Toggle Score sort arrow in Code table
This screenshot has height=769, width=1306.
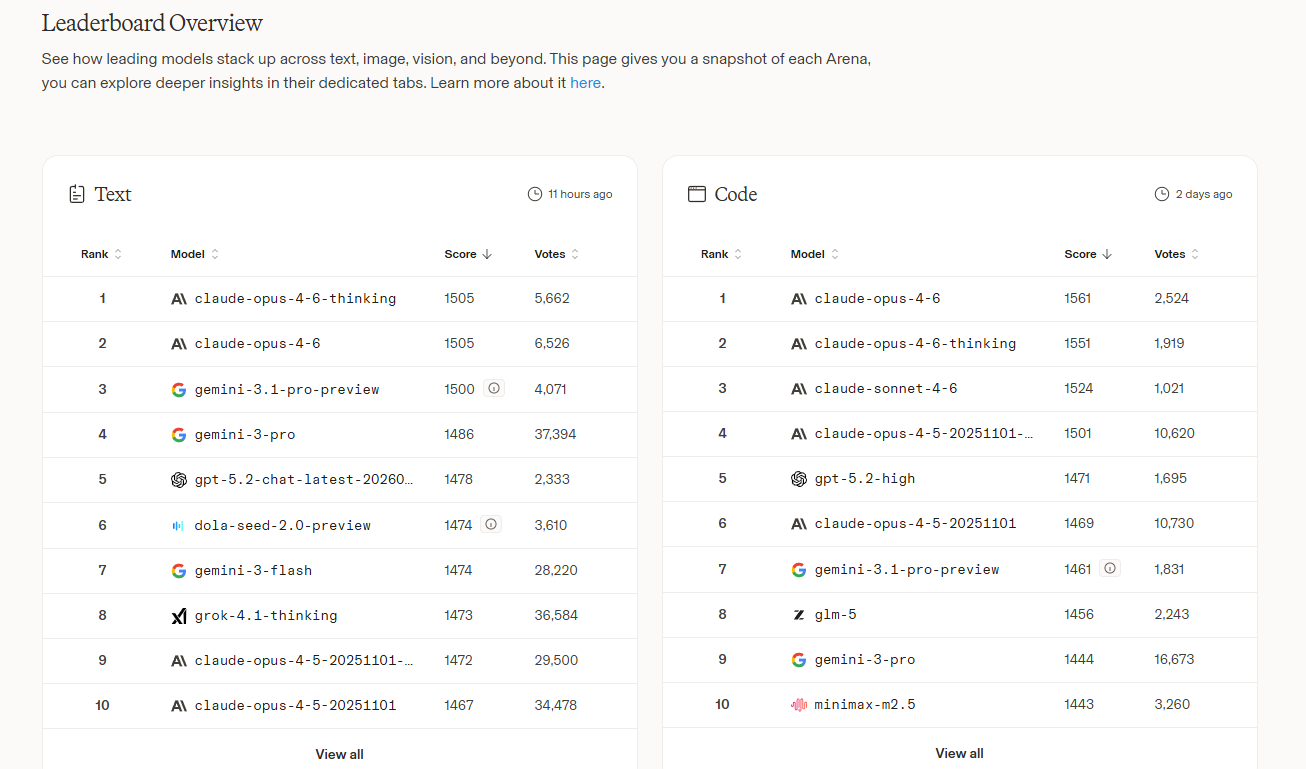point(1107,255)
